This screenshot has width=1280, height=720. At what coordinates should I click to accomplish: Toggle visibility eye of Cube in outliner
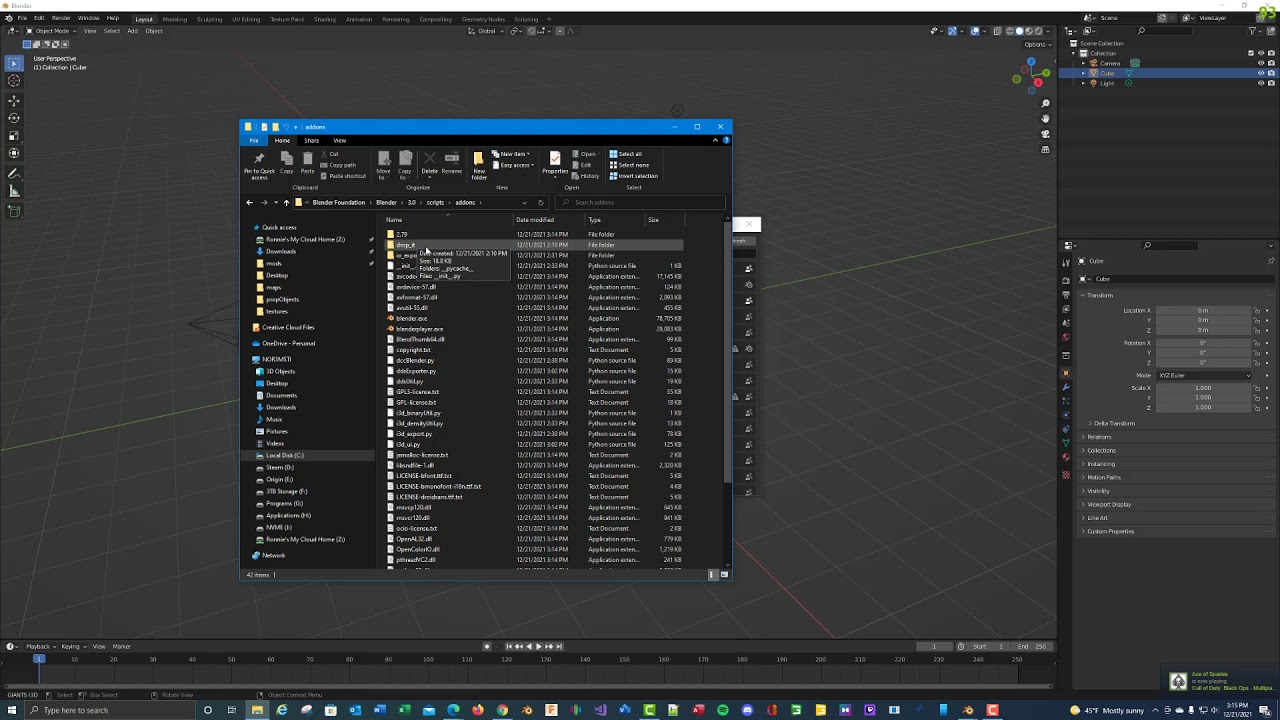click(x=1260, y=73)
